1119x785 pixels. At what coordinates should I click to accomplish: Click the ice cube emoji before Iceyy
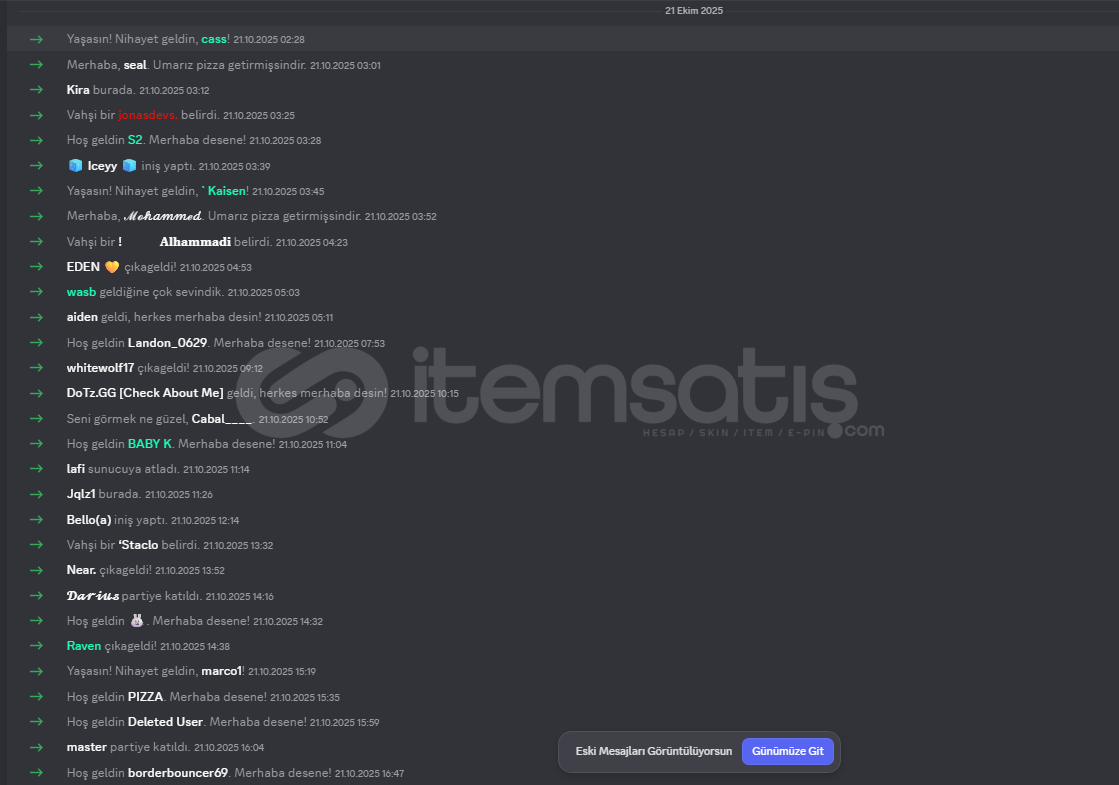pyautogui.click(x=75, y=166)
